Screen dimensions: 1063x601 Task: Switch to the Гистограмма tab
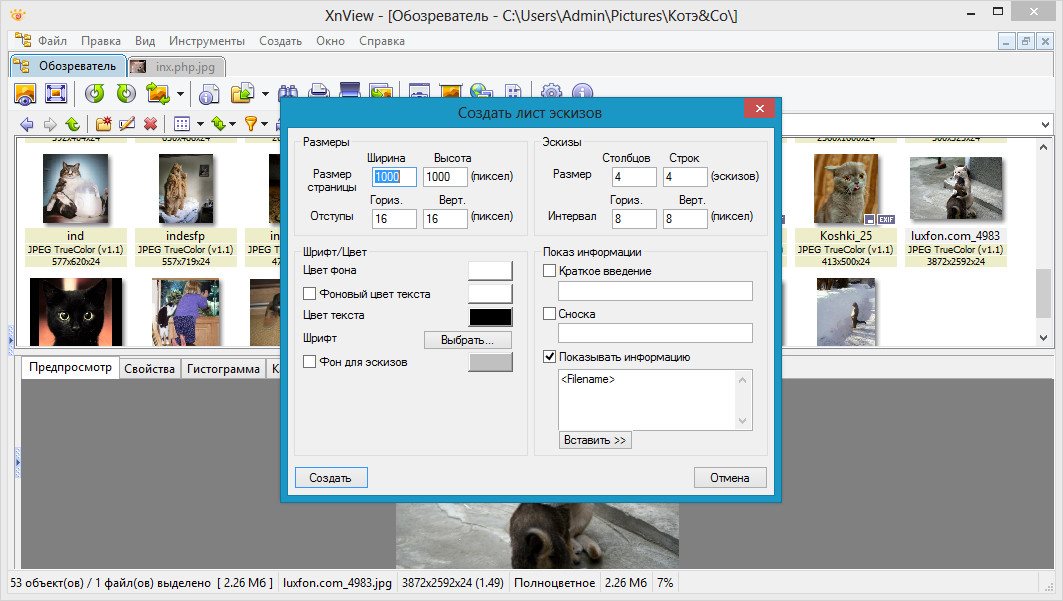224,369
